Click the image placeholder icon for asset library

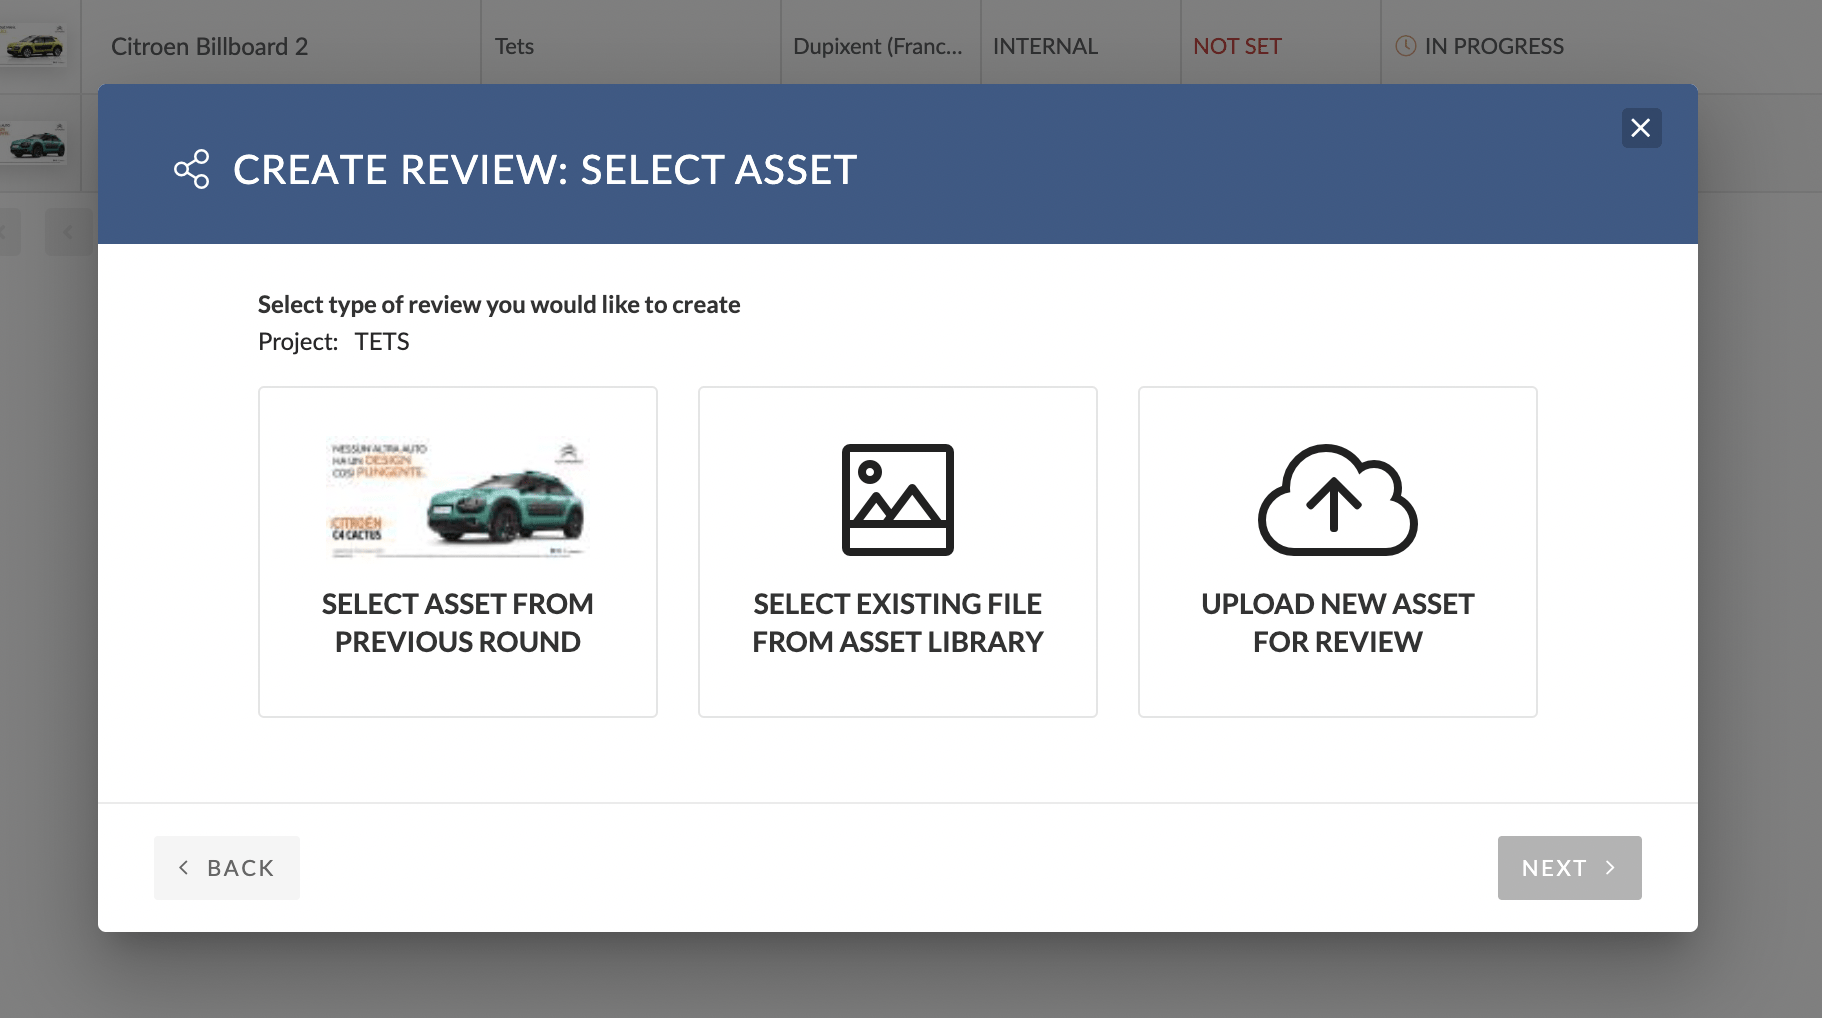coord(898,500)
